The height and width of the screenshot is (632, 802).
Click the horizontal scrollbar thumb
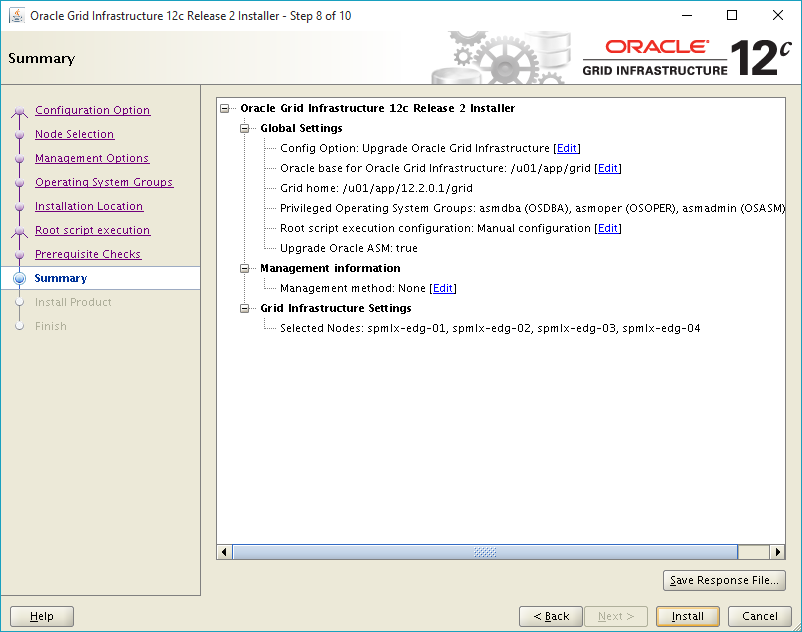tap(485, 552)
